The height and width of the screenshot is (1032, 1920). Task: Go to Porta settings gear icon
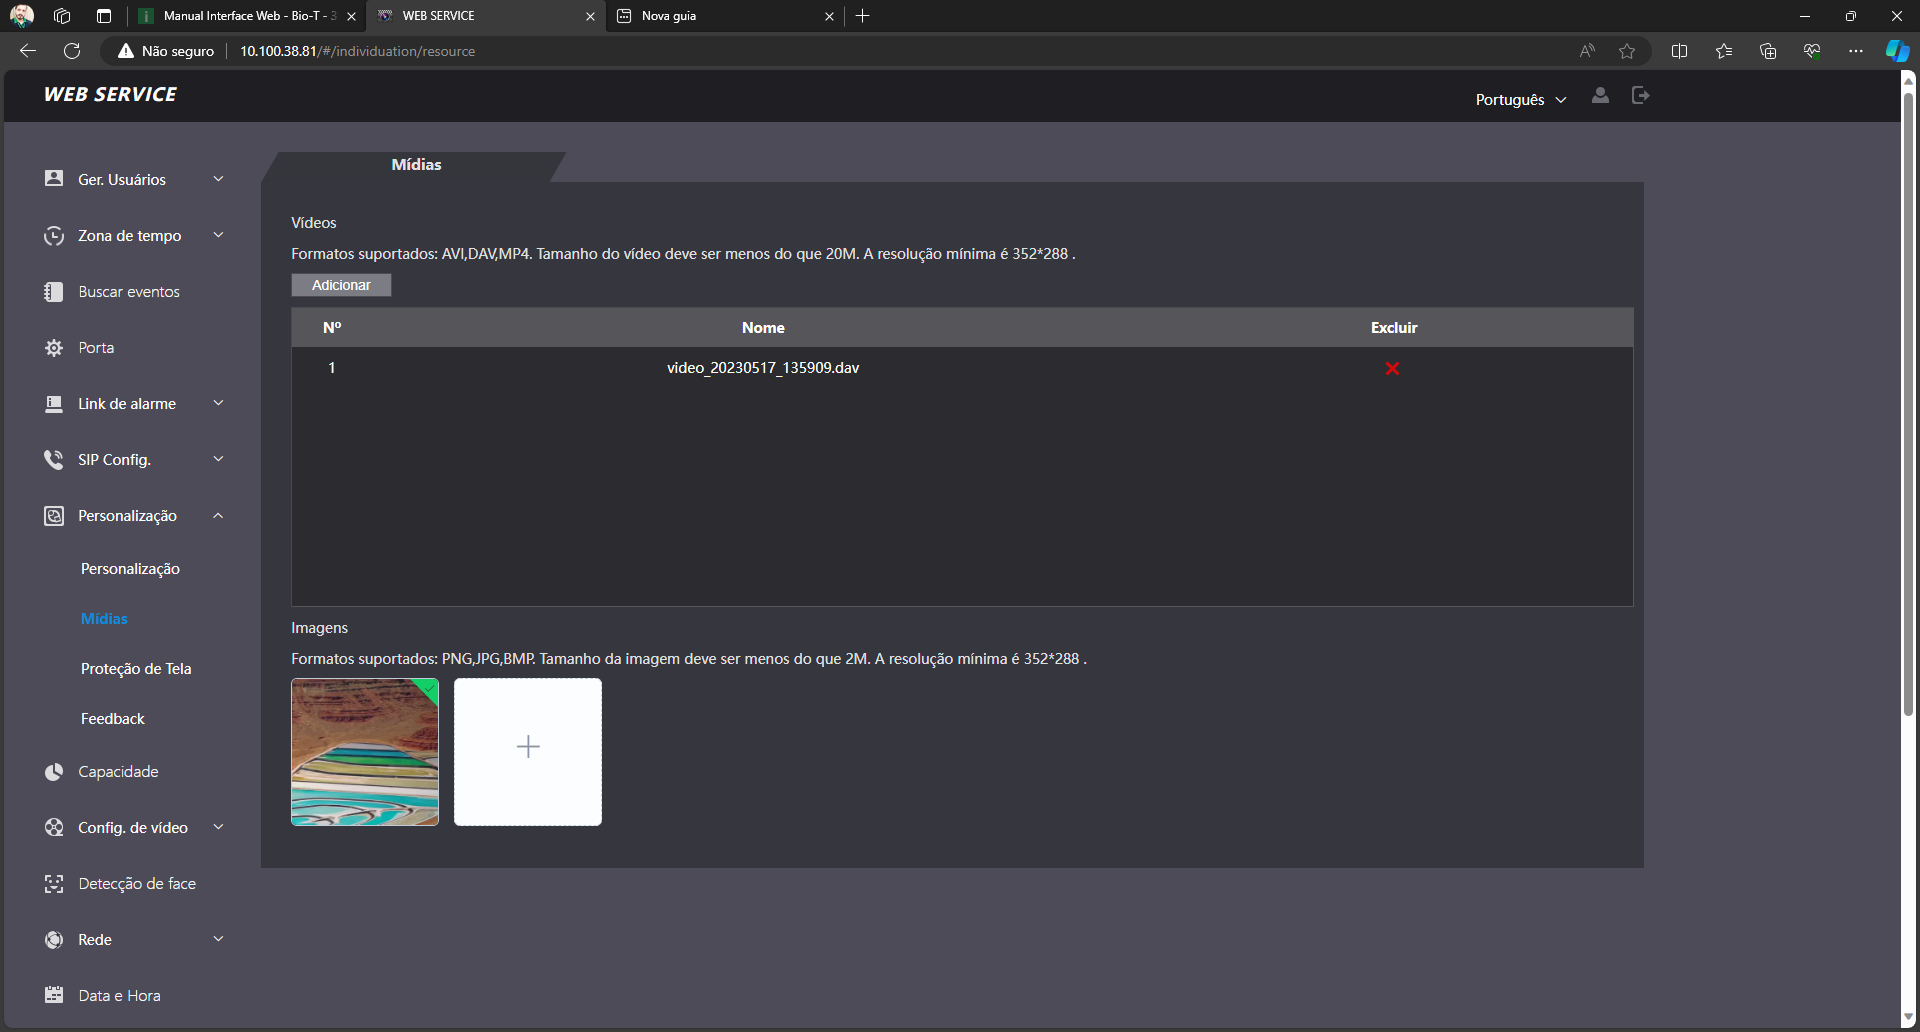[54, 348]
